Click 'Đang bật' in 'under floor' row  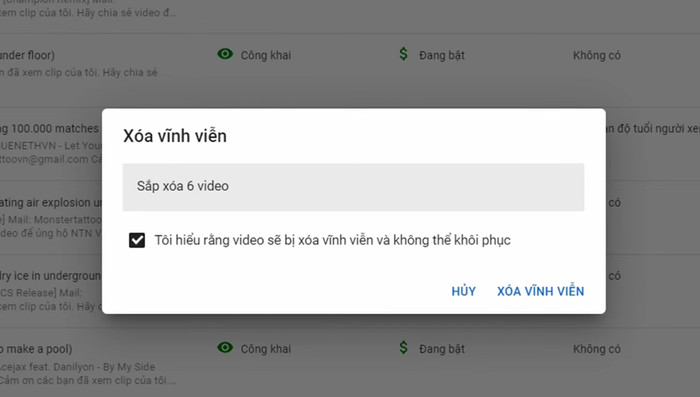pos(442,55)
